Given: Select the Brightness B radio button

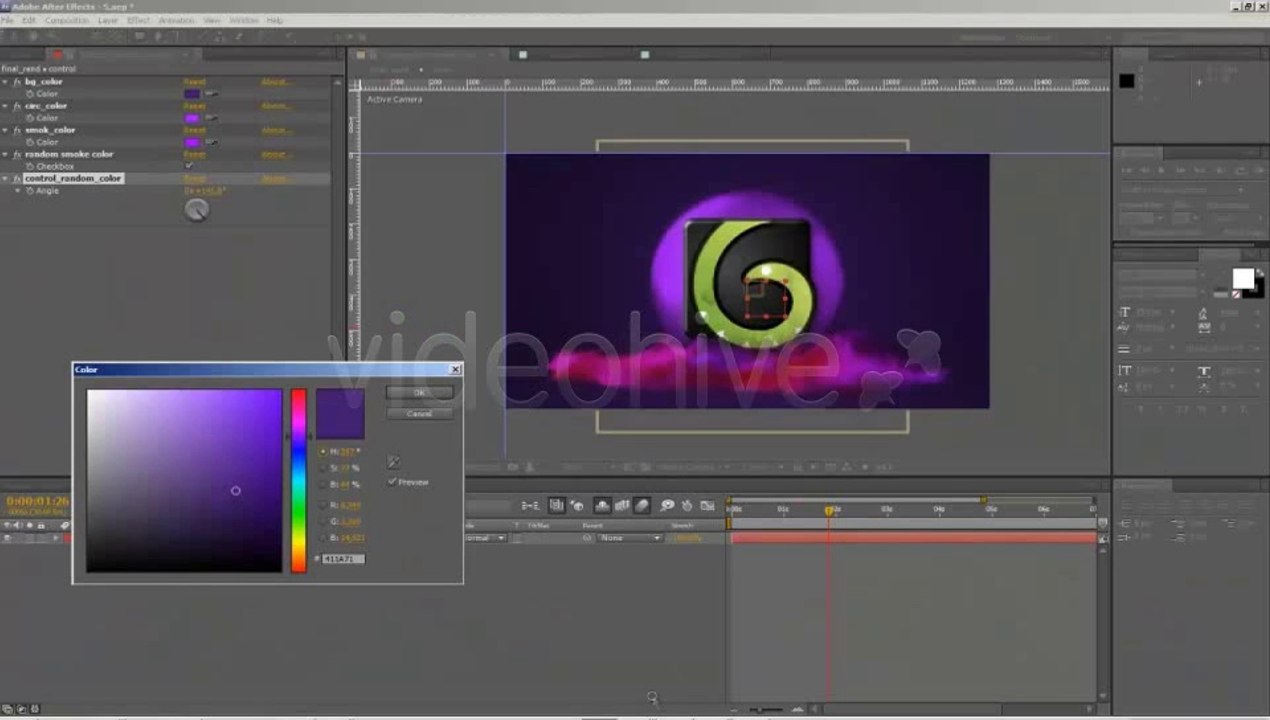Looking at the screenshot, I should tap(323, 485).
